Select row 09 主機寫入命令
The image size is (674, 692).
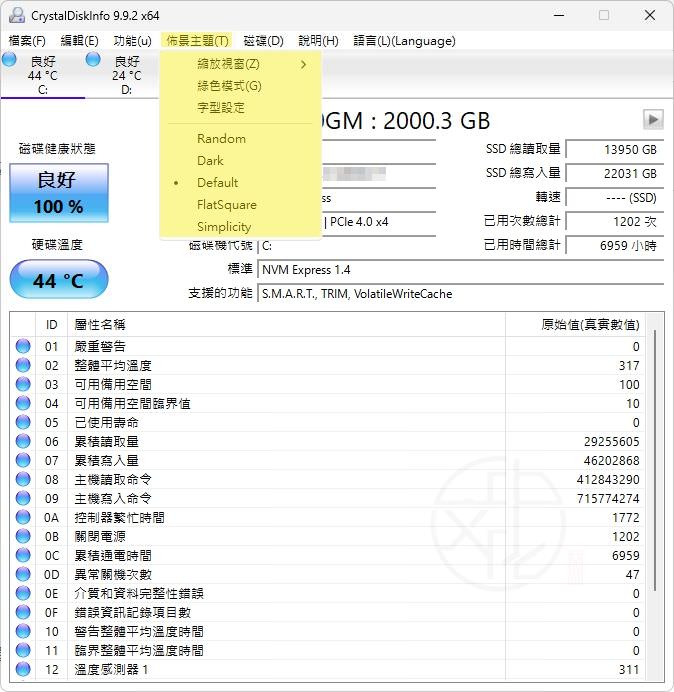(x=328, y=498)
